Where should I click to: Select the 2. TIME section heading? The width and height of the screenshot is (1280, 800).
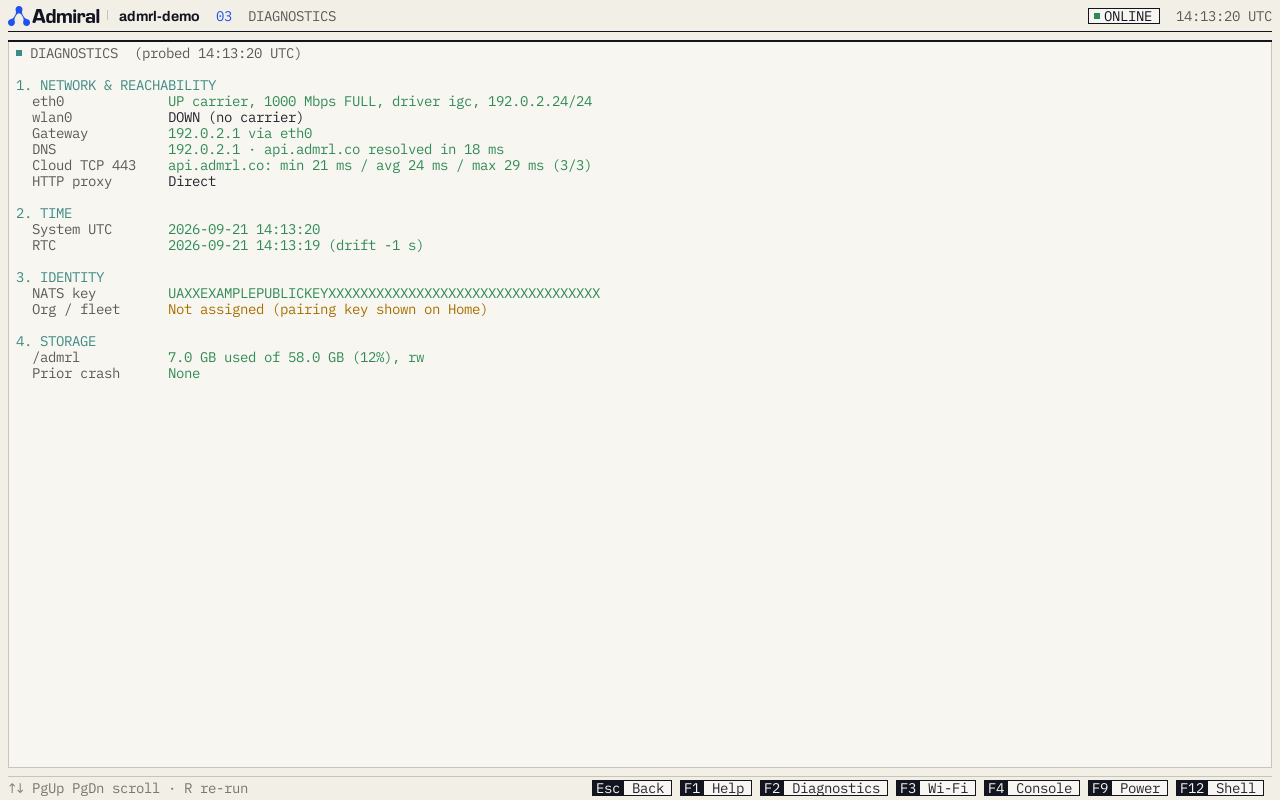pyautogui.click(x=44, y=214)
